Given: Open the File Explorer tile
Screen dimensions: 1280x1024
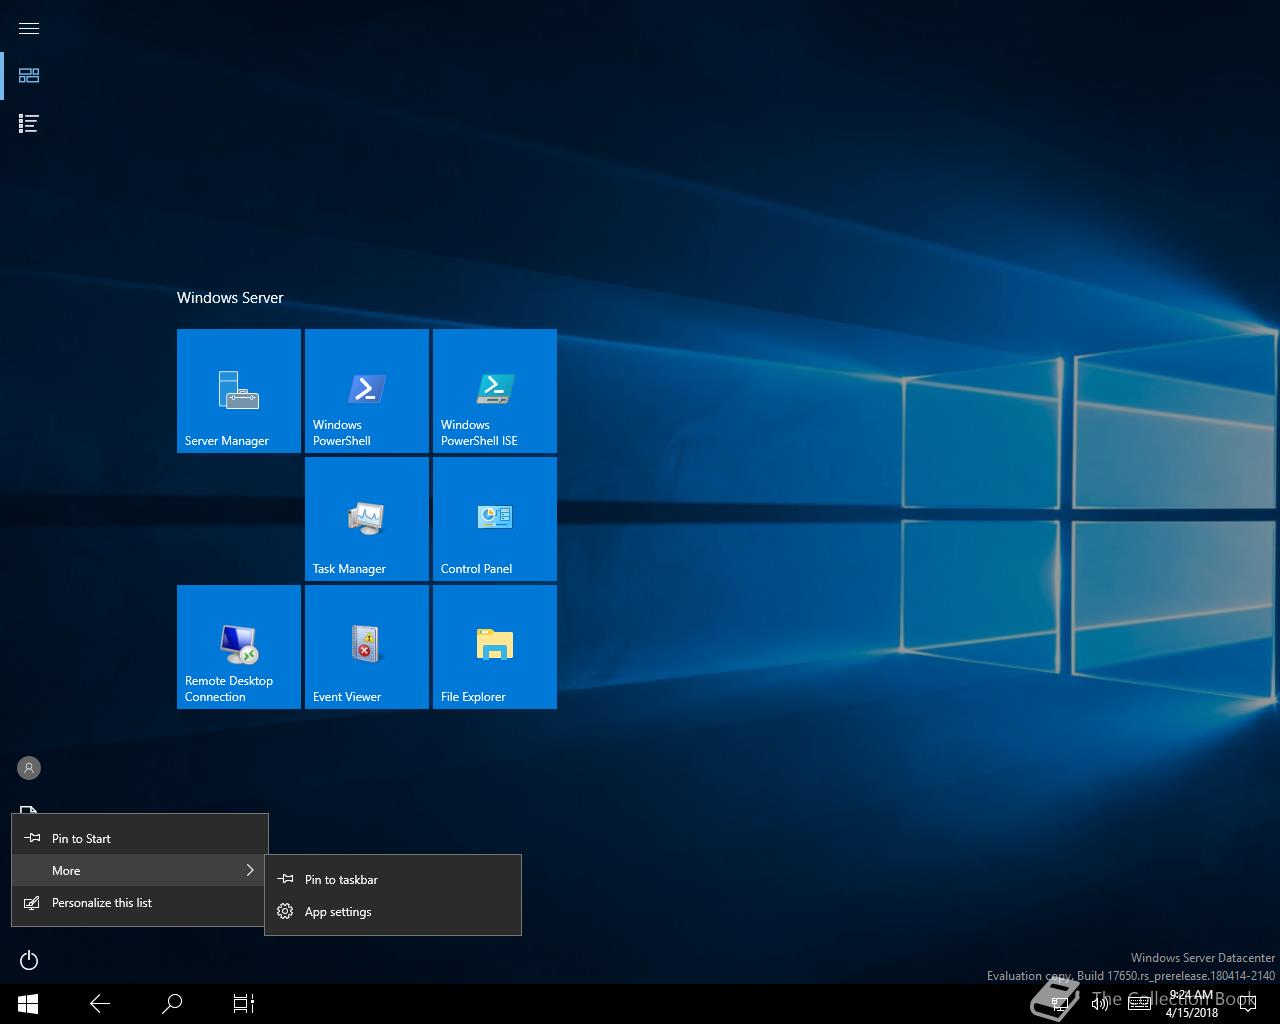Looking at the screenshot, I should pos(495,647).
